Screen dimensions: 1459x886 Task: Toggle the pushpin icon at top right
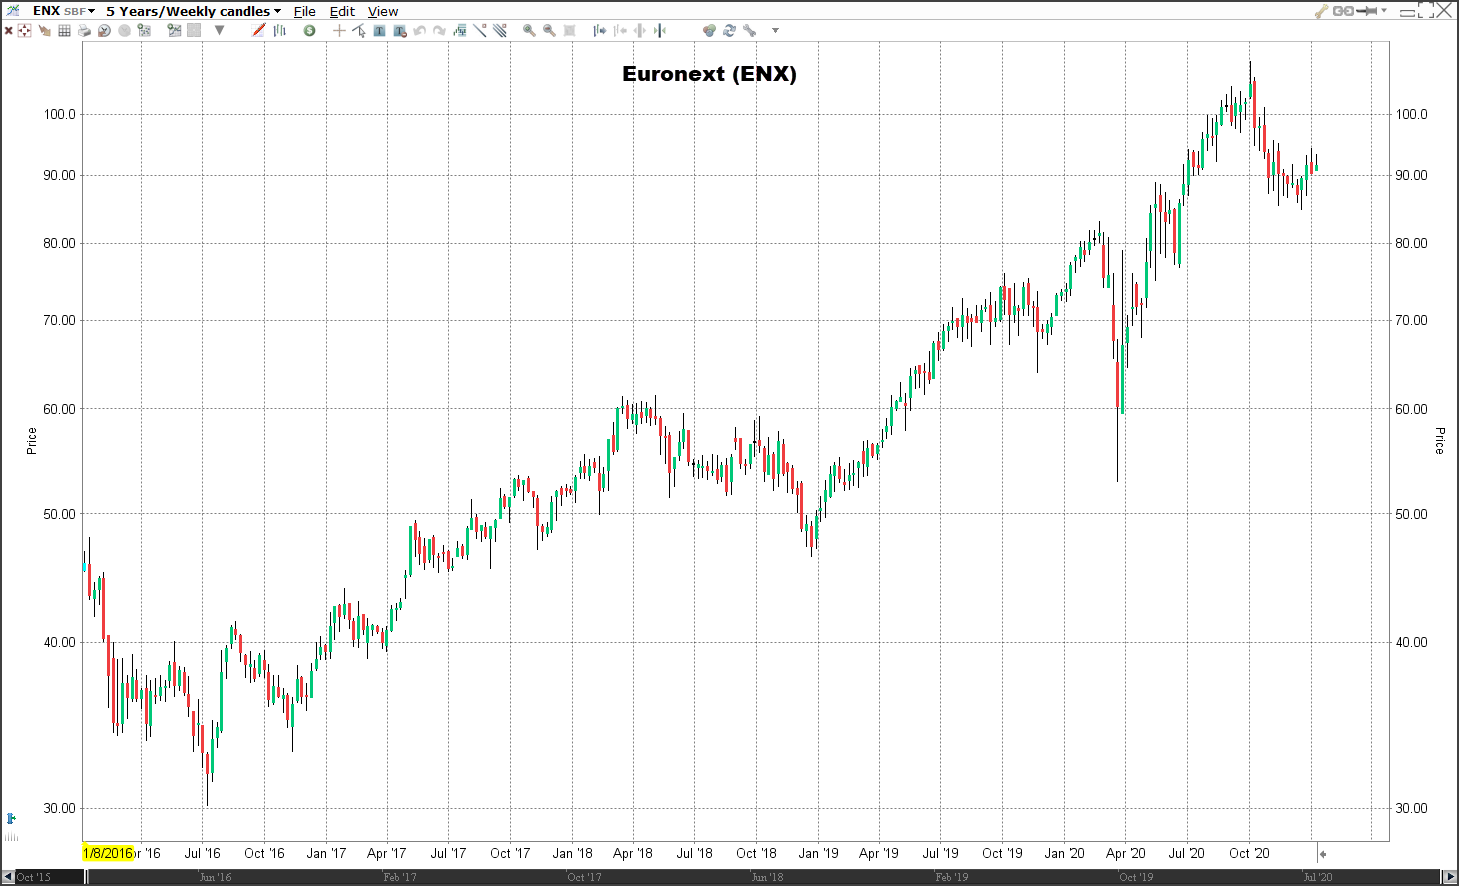tap(1366, 11)
